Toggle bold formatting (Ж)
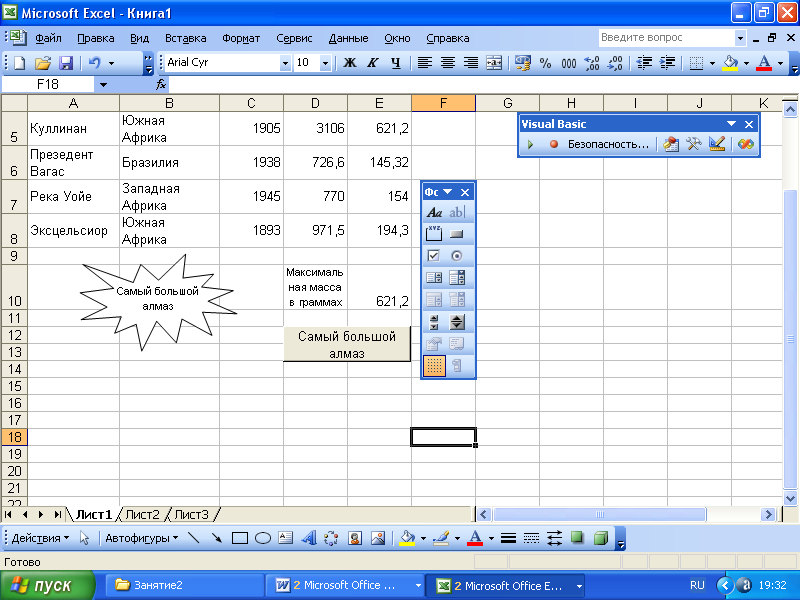The height and width of the screenshot is (600, 800). tap(349, 63)
